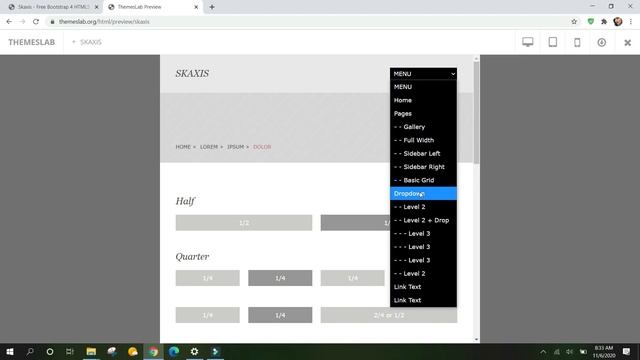
Task: Switch to tablet preview icon
Action: point(553,42)
